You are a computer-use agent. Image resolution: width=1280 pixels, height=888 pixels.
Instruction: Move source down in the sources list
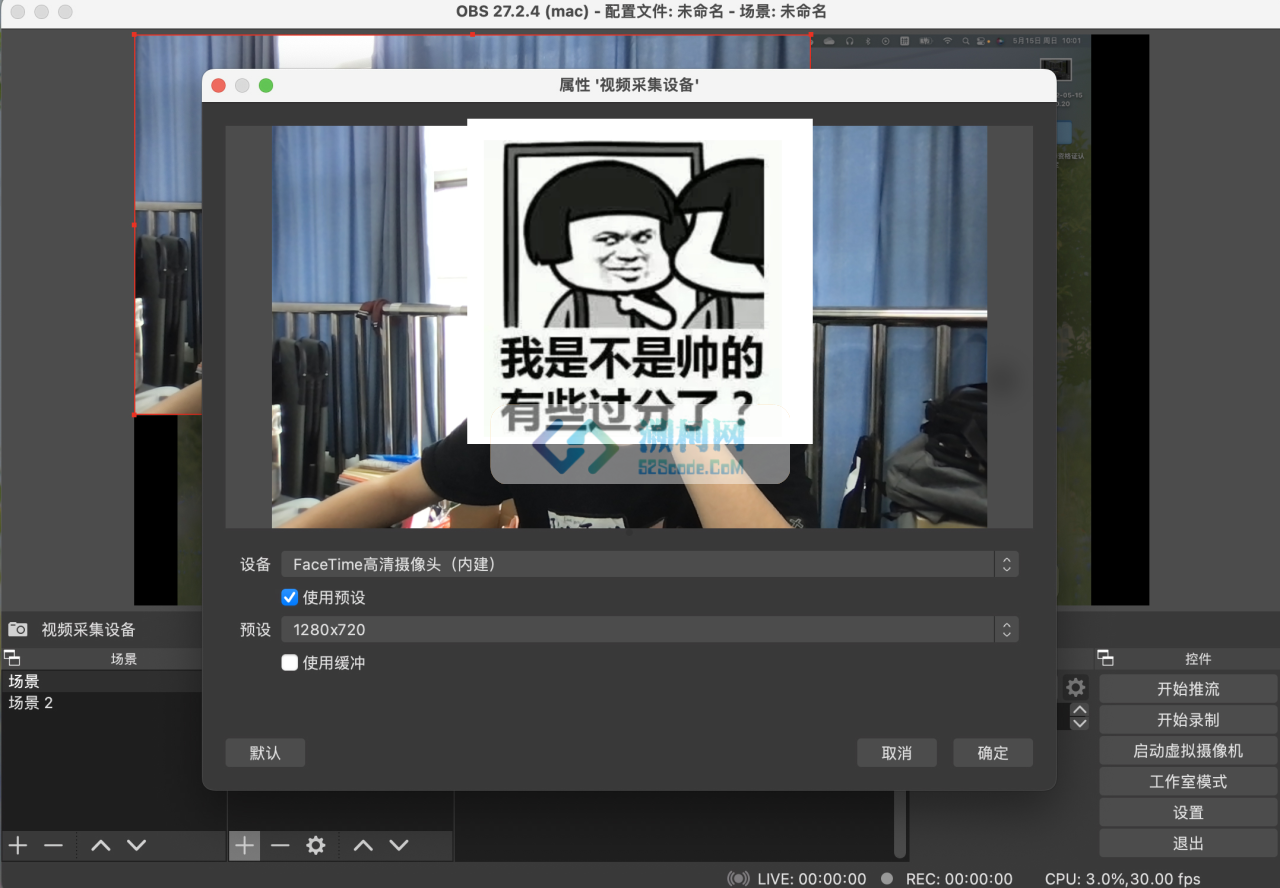(399, 845)
